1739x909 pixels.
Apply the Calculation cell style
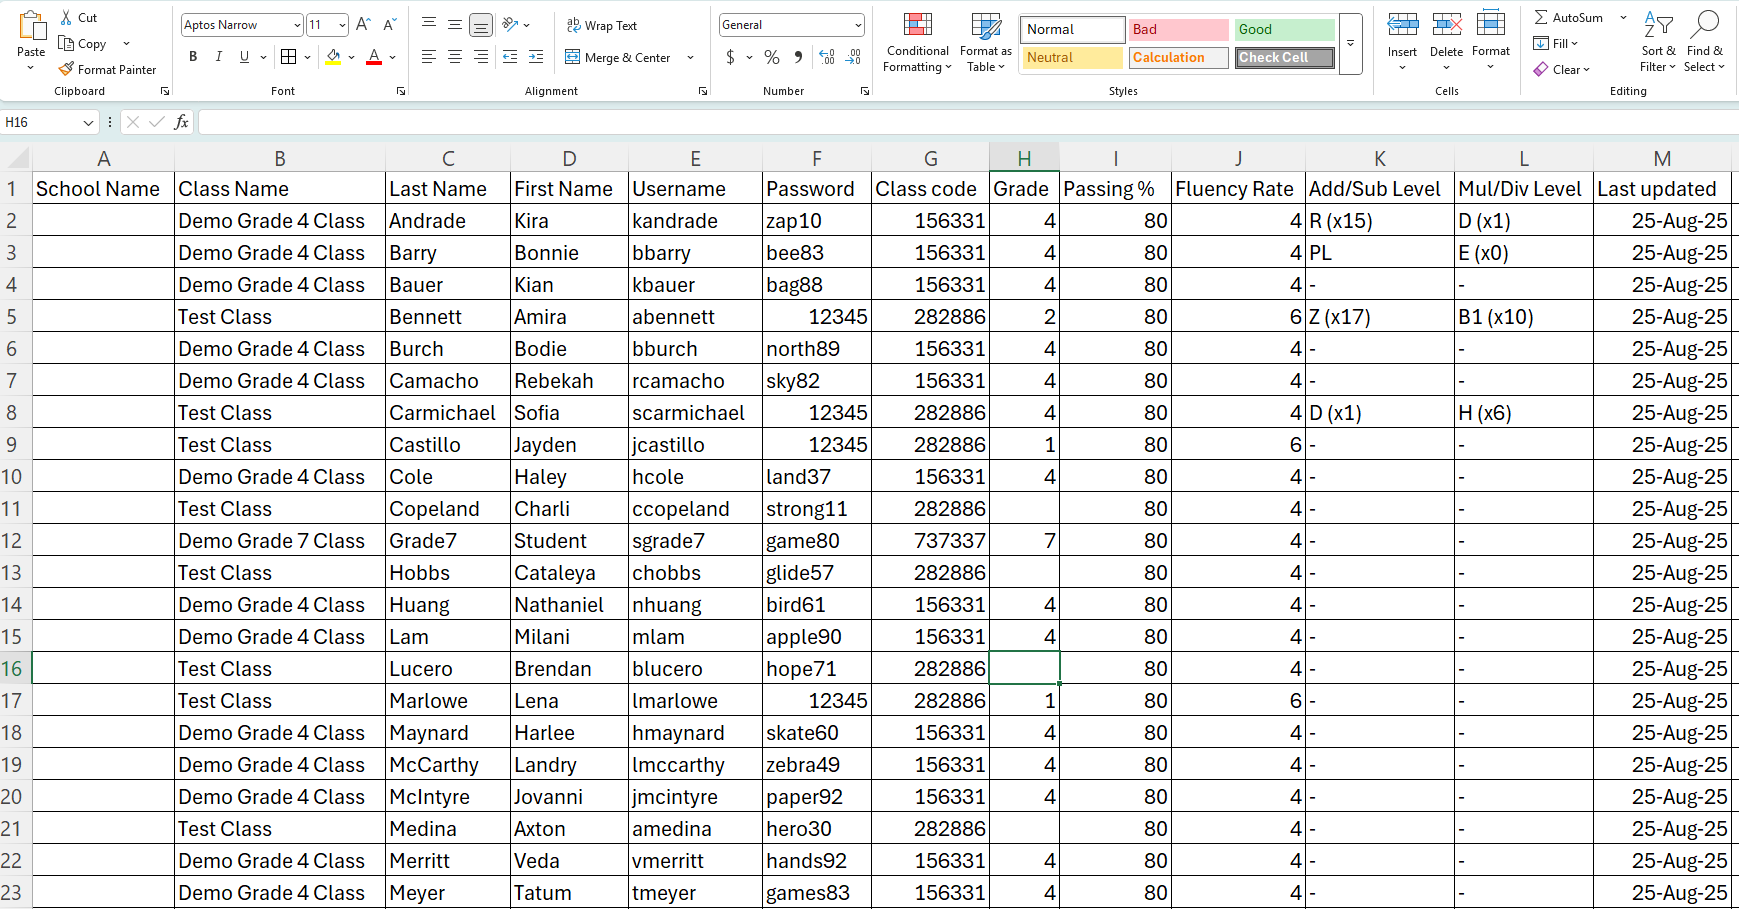click(x=1178, y=57)
